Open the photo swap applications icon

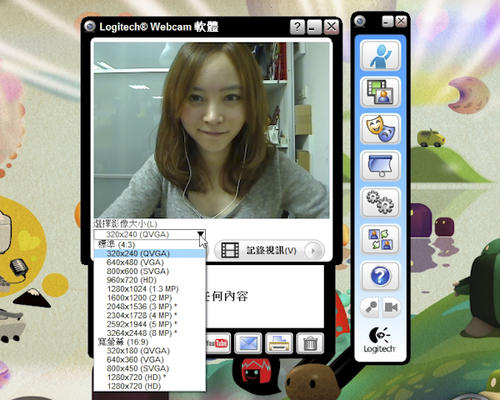tap(380, 239)
